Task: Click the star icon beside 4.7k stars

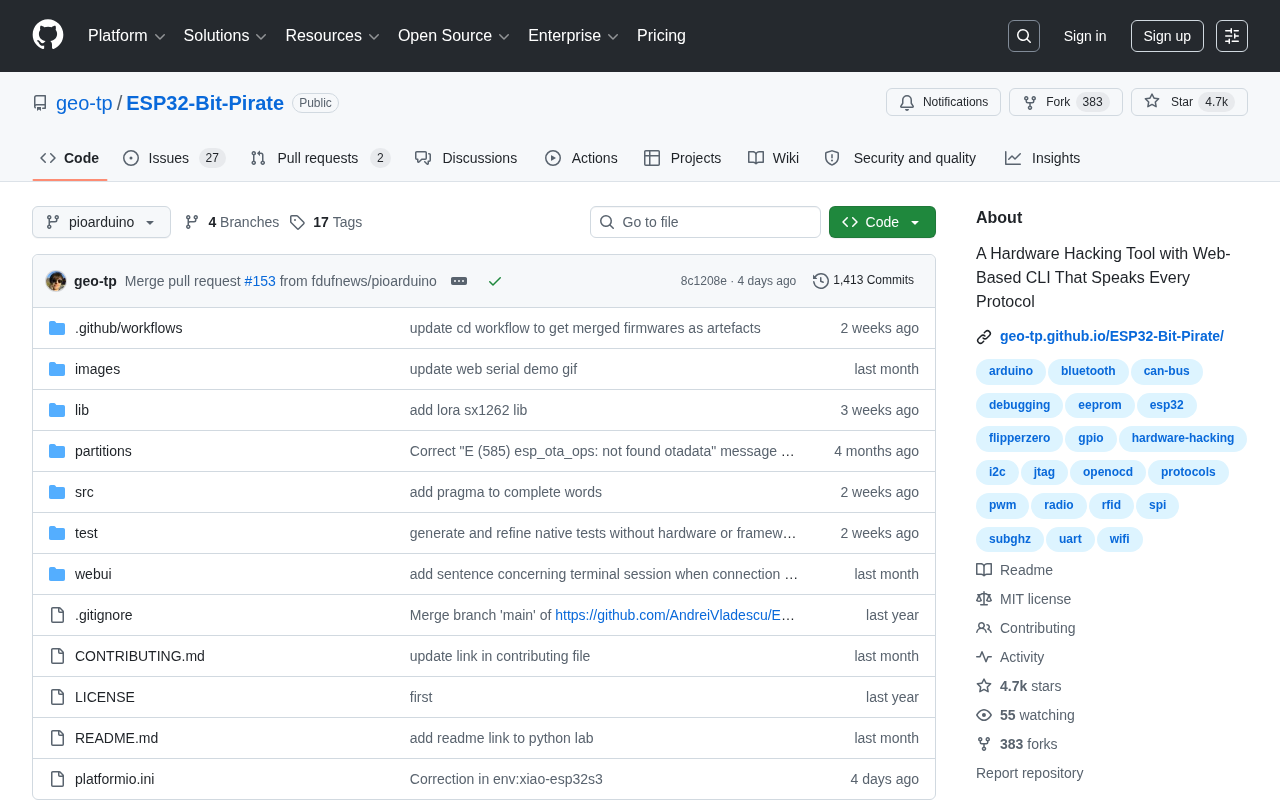Action: pos(984,686)
